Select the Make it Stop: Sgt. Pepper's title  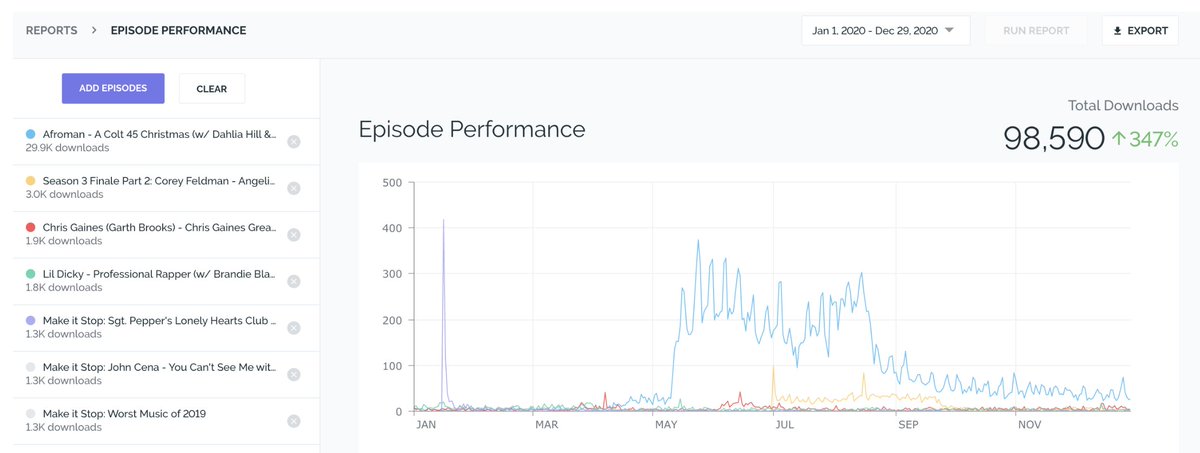coord(159,321)
